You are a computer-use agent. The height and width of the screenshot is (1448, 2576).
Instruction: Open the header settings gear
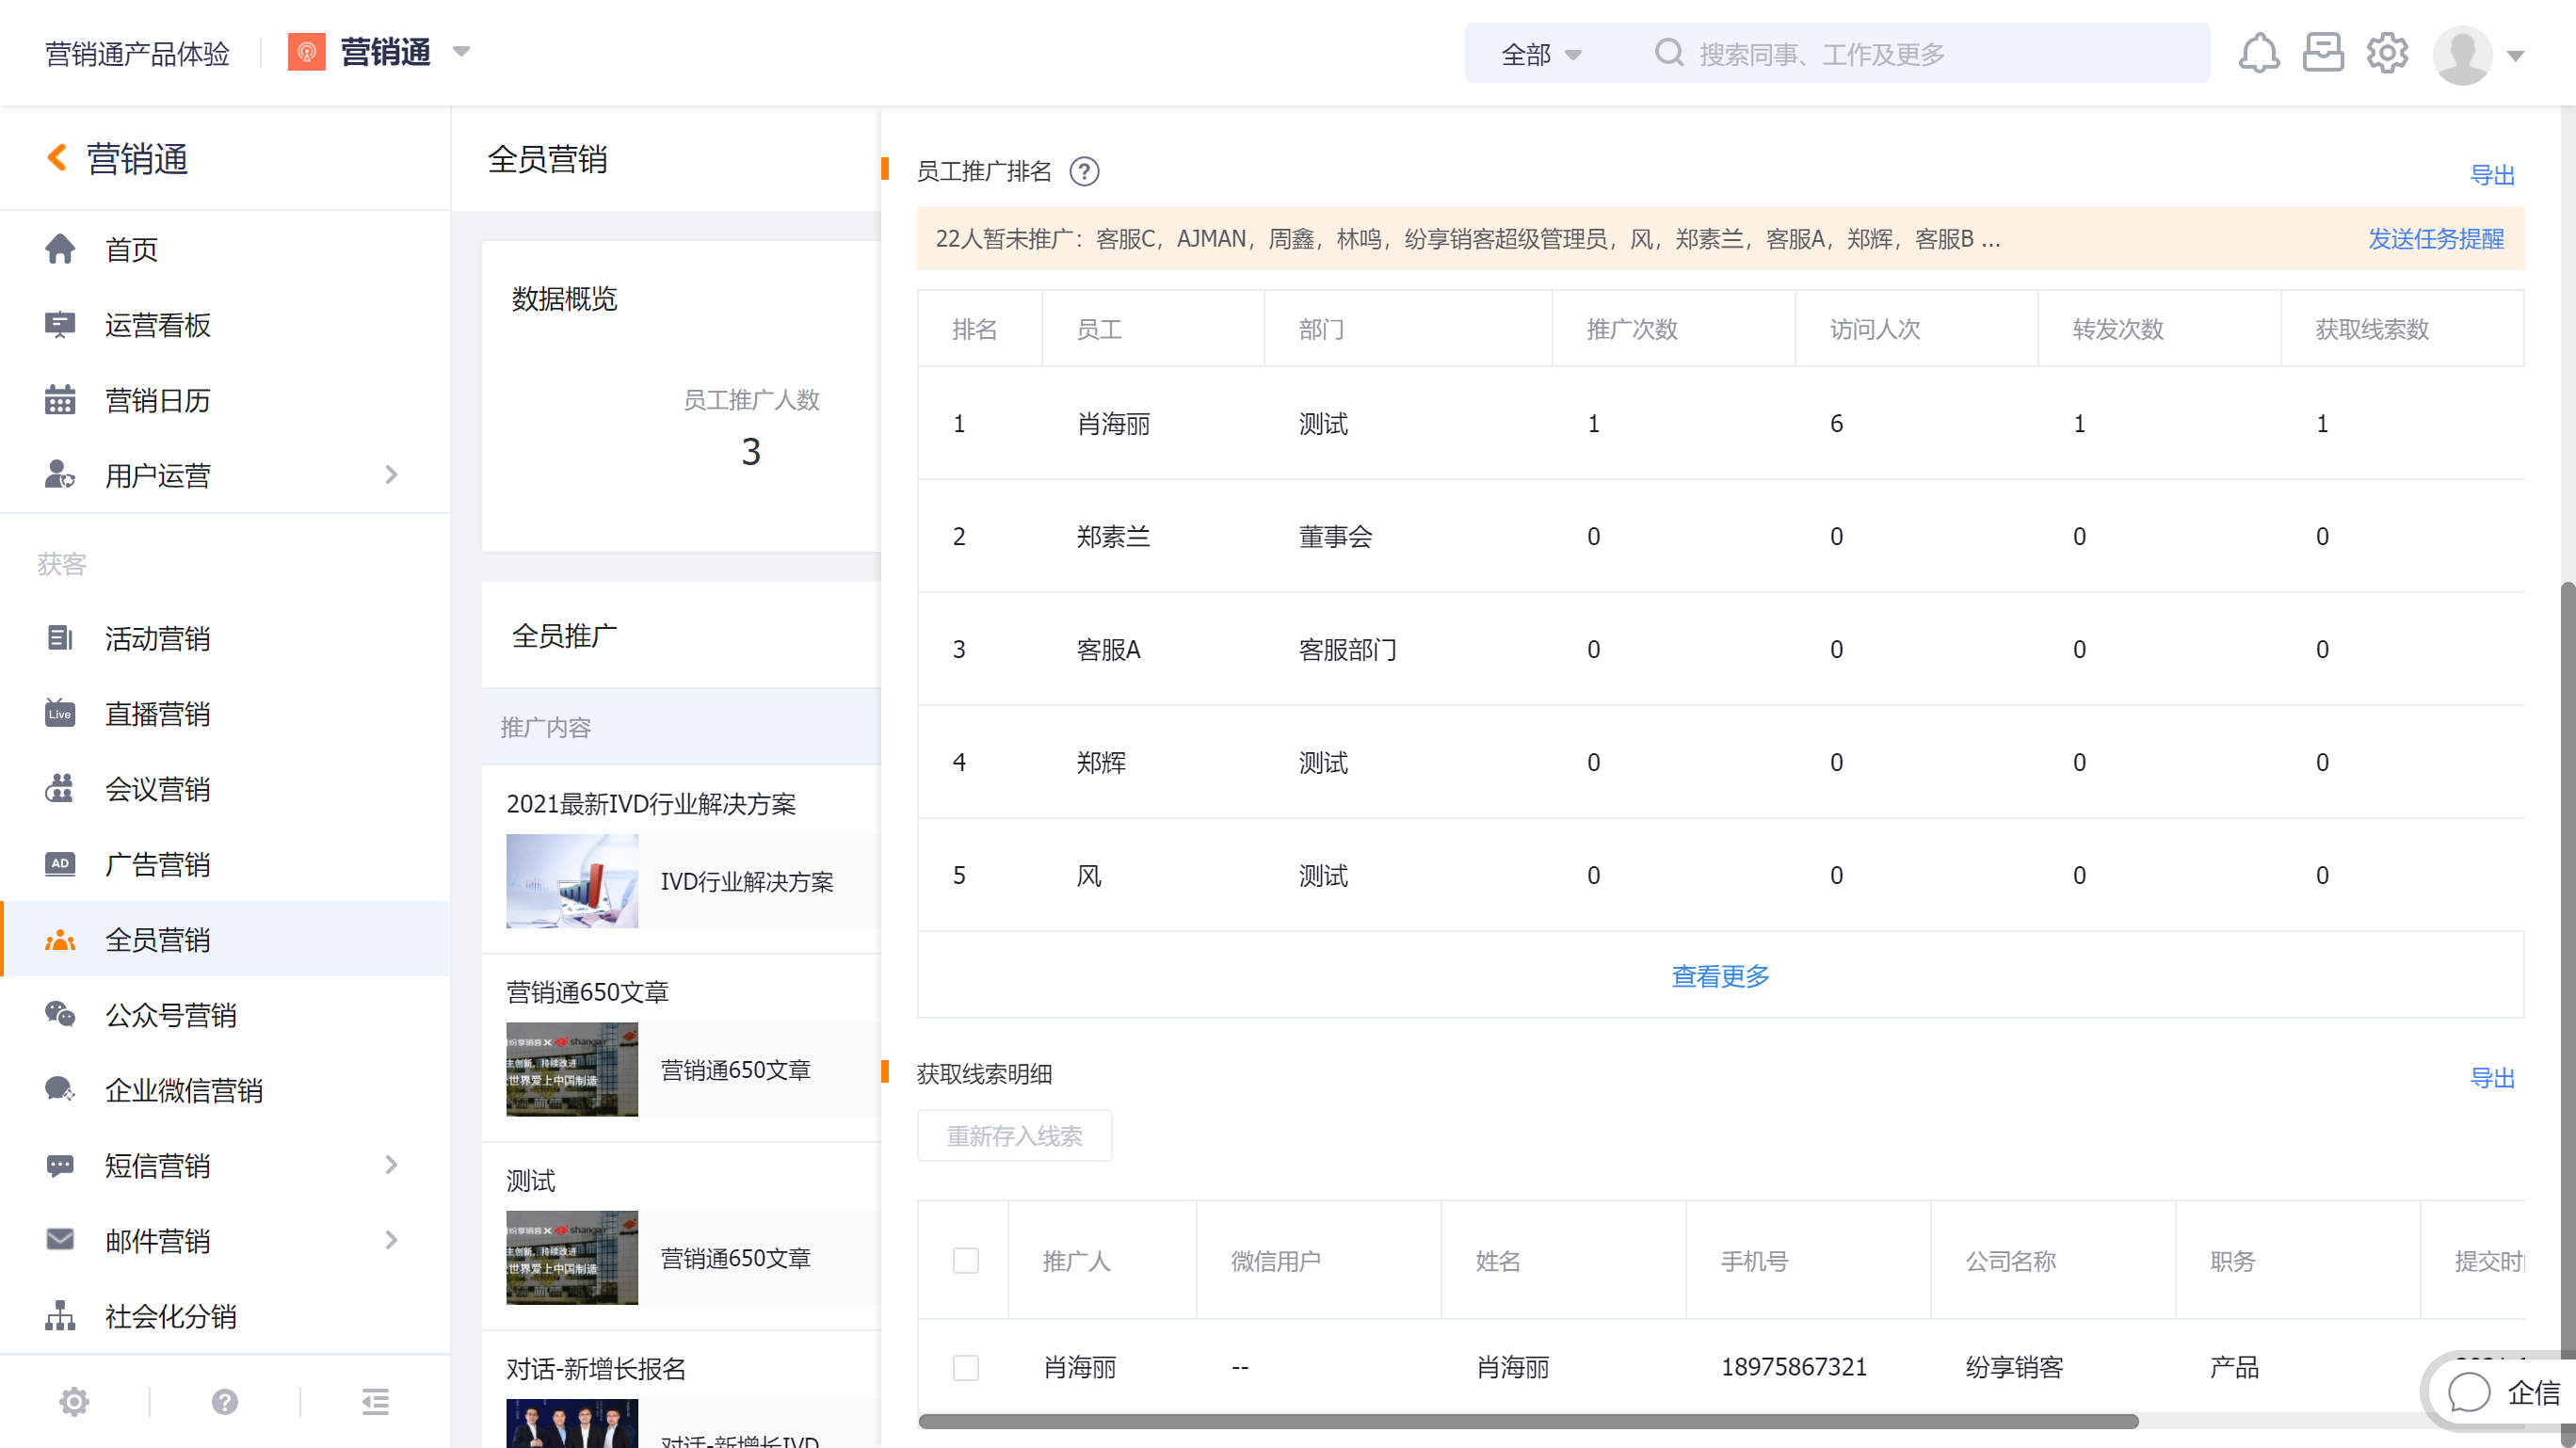pyautogui.click(x=2387, y=53)
